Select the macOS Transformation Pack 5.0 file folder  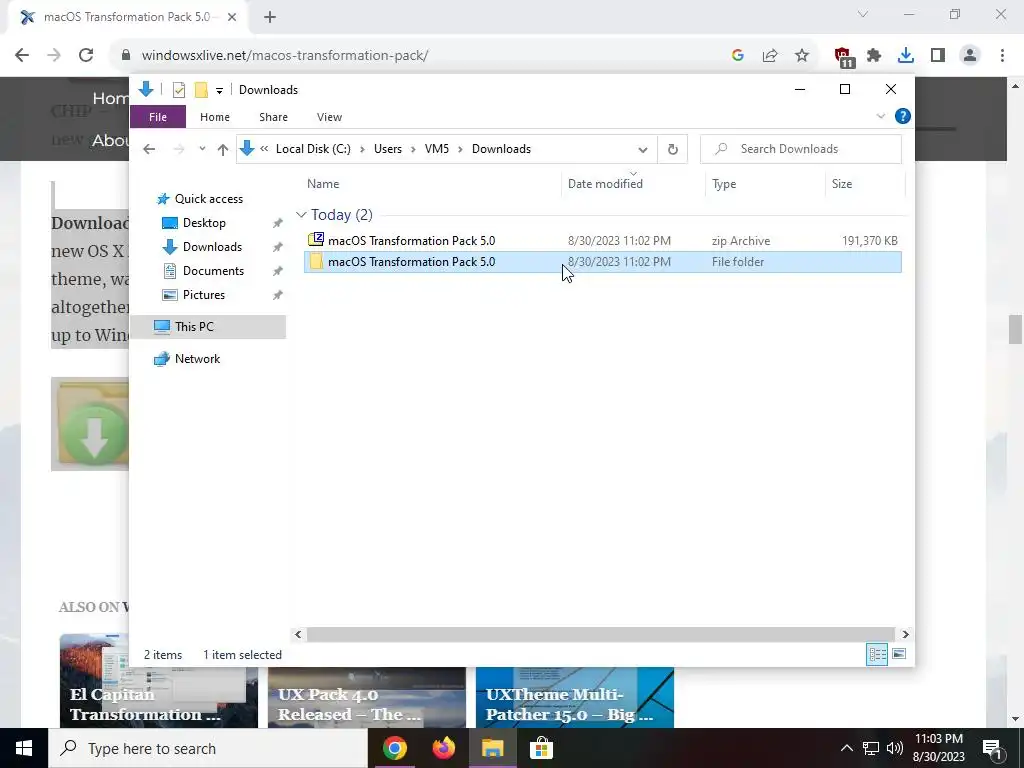[x=602, y=262]
